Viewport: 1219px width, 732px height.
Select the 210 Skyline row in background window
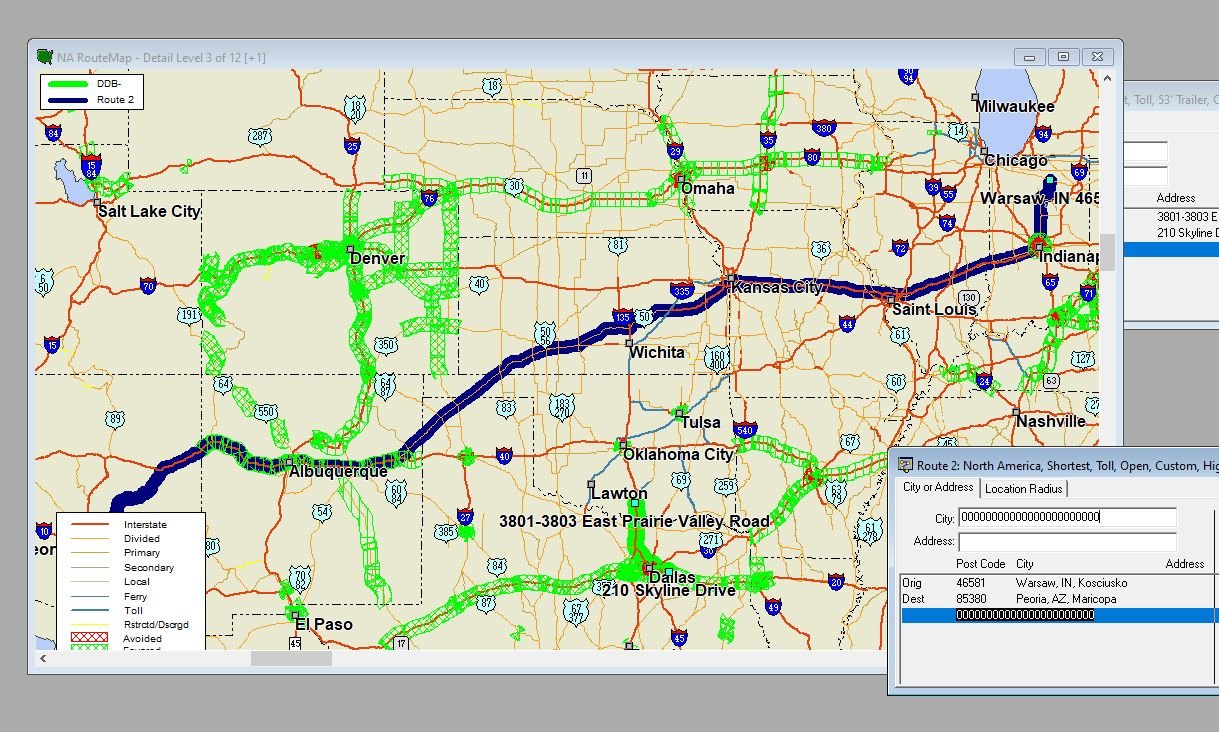click(x=1171, y=232)
